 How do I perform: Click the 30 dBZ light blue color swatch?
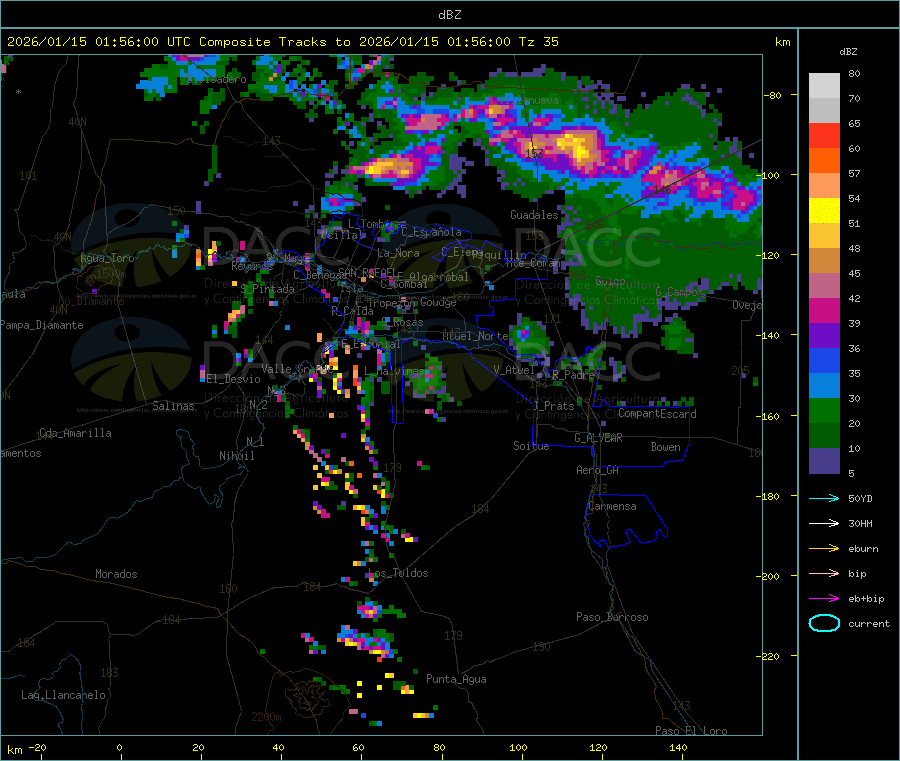[x=824, y=386]
